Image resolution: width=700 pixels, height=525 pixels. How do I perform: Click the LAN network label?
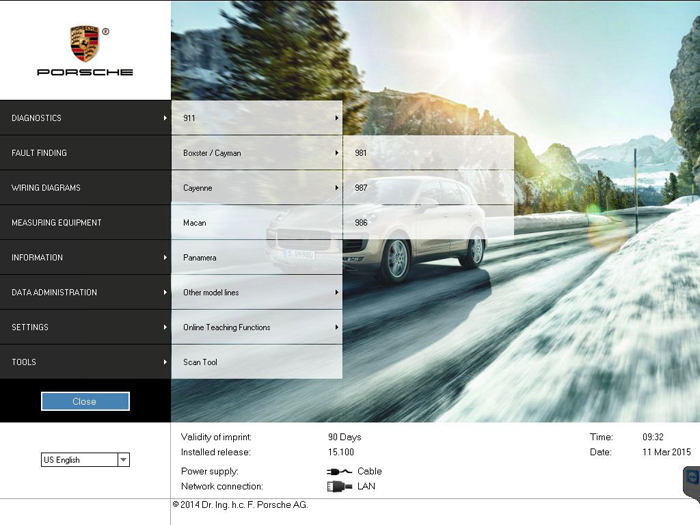coord(366,486)
